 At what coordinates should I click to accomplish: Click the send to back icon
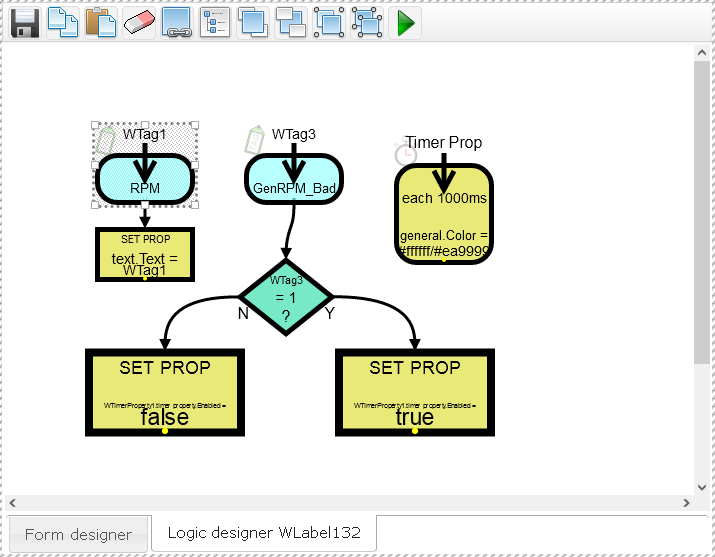point(291,22)
